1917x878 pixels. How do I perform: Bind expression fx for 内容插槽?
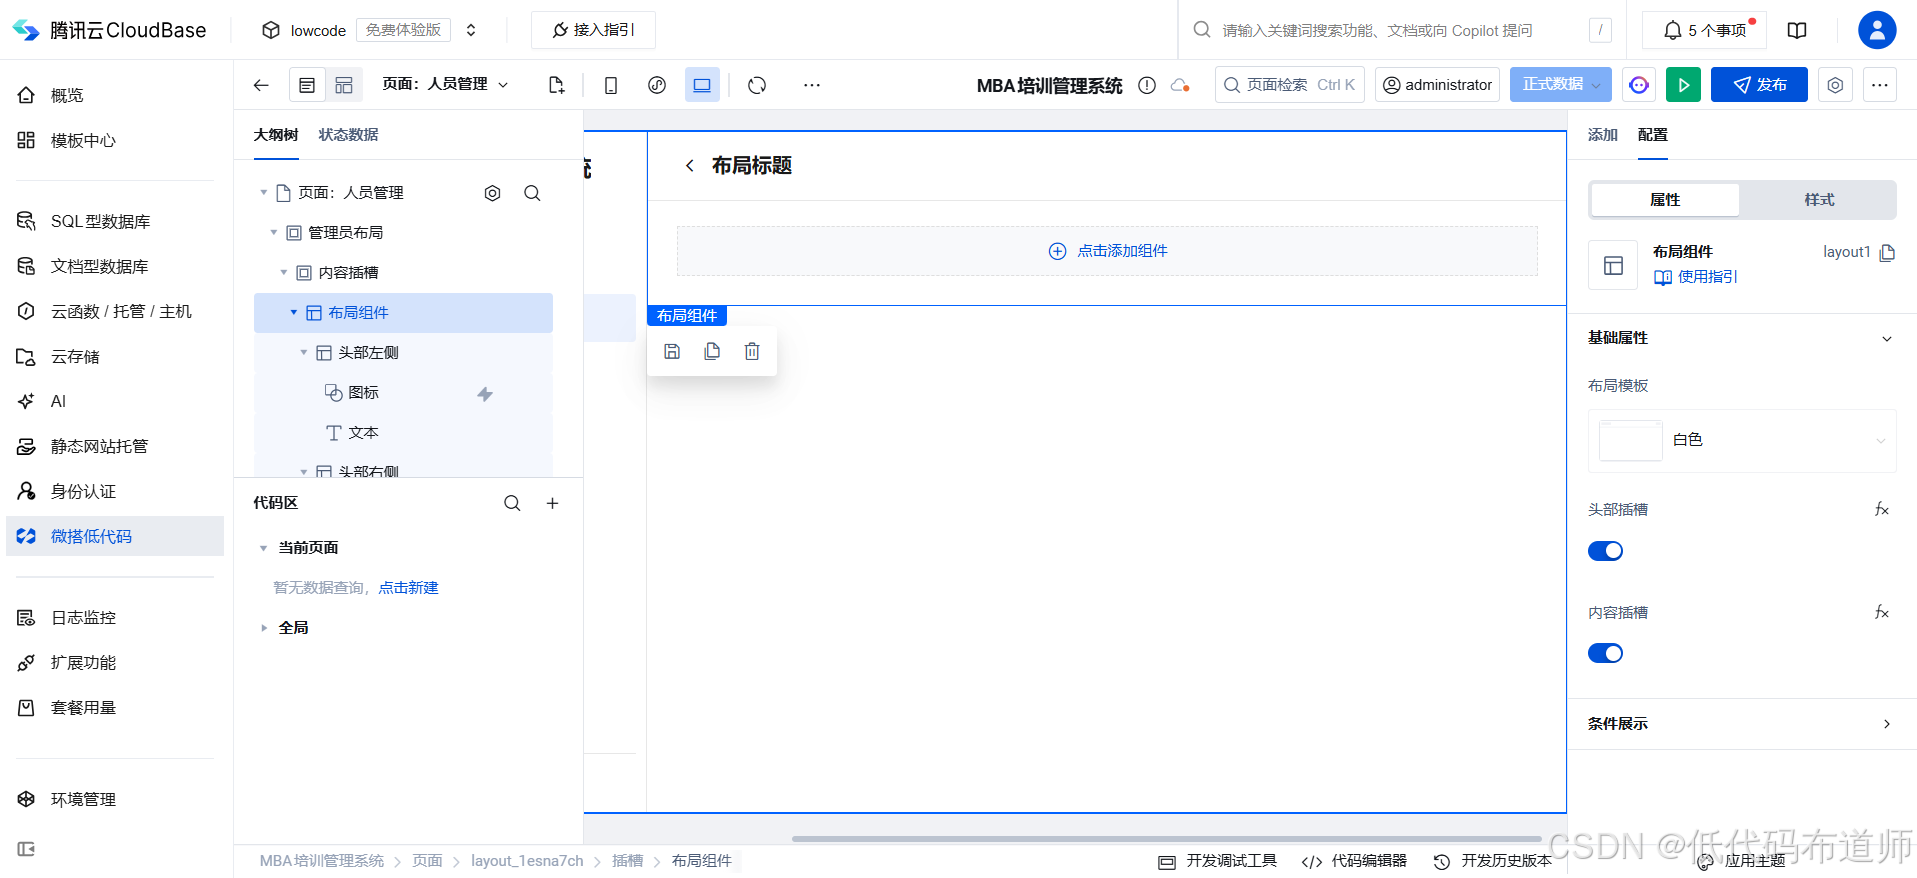1881,612
